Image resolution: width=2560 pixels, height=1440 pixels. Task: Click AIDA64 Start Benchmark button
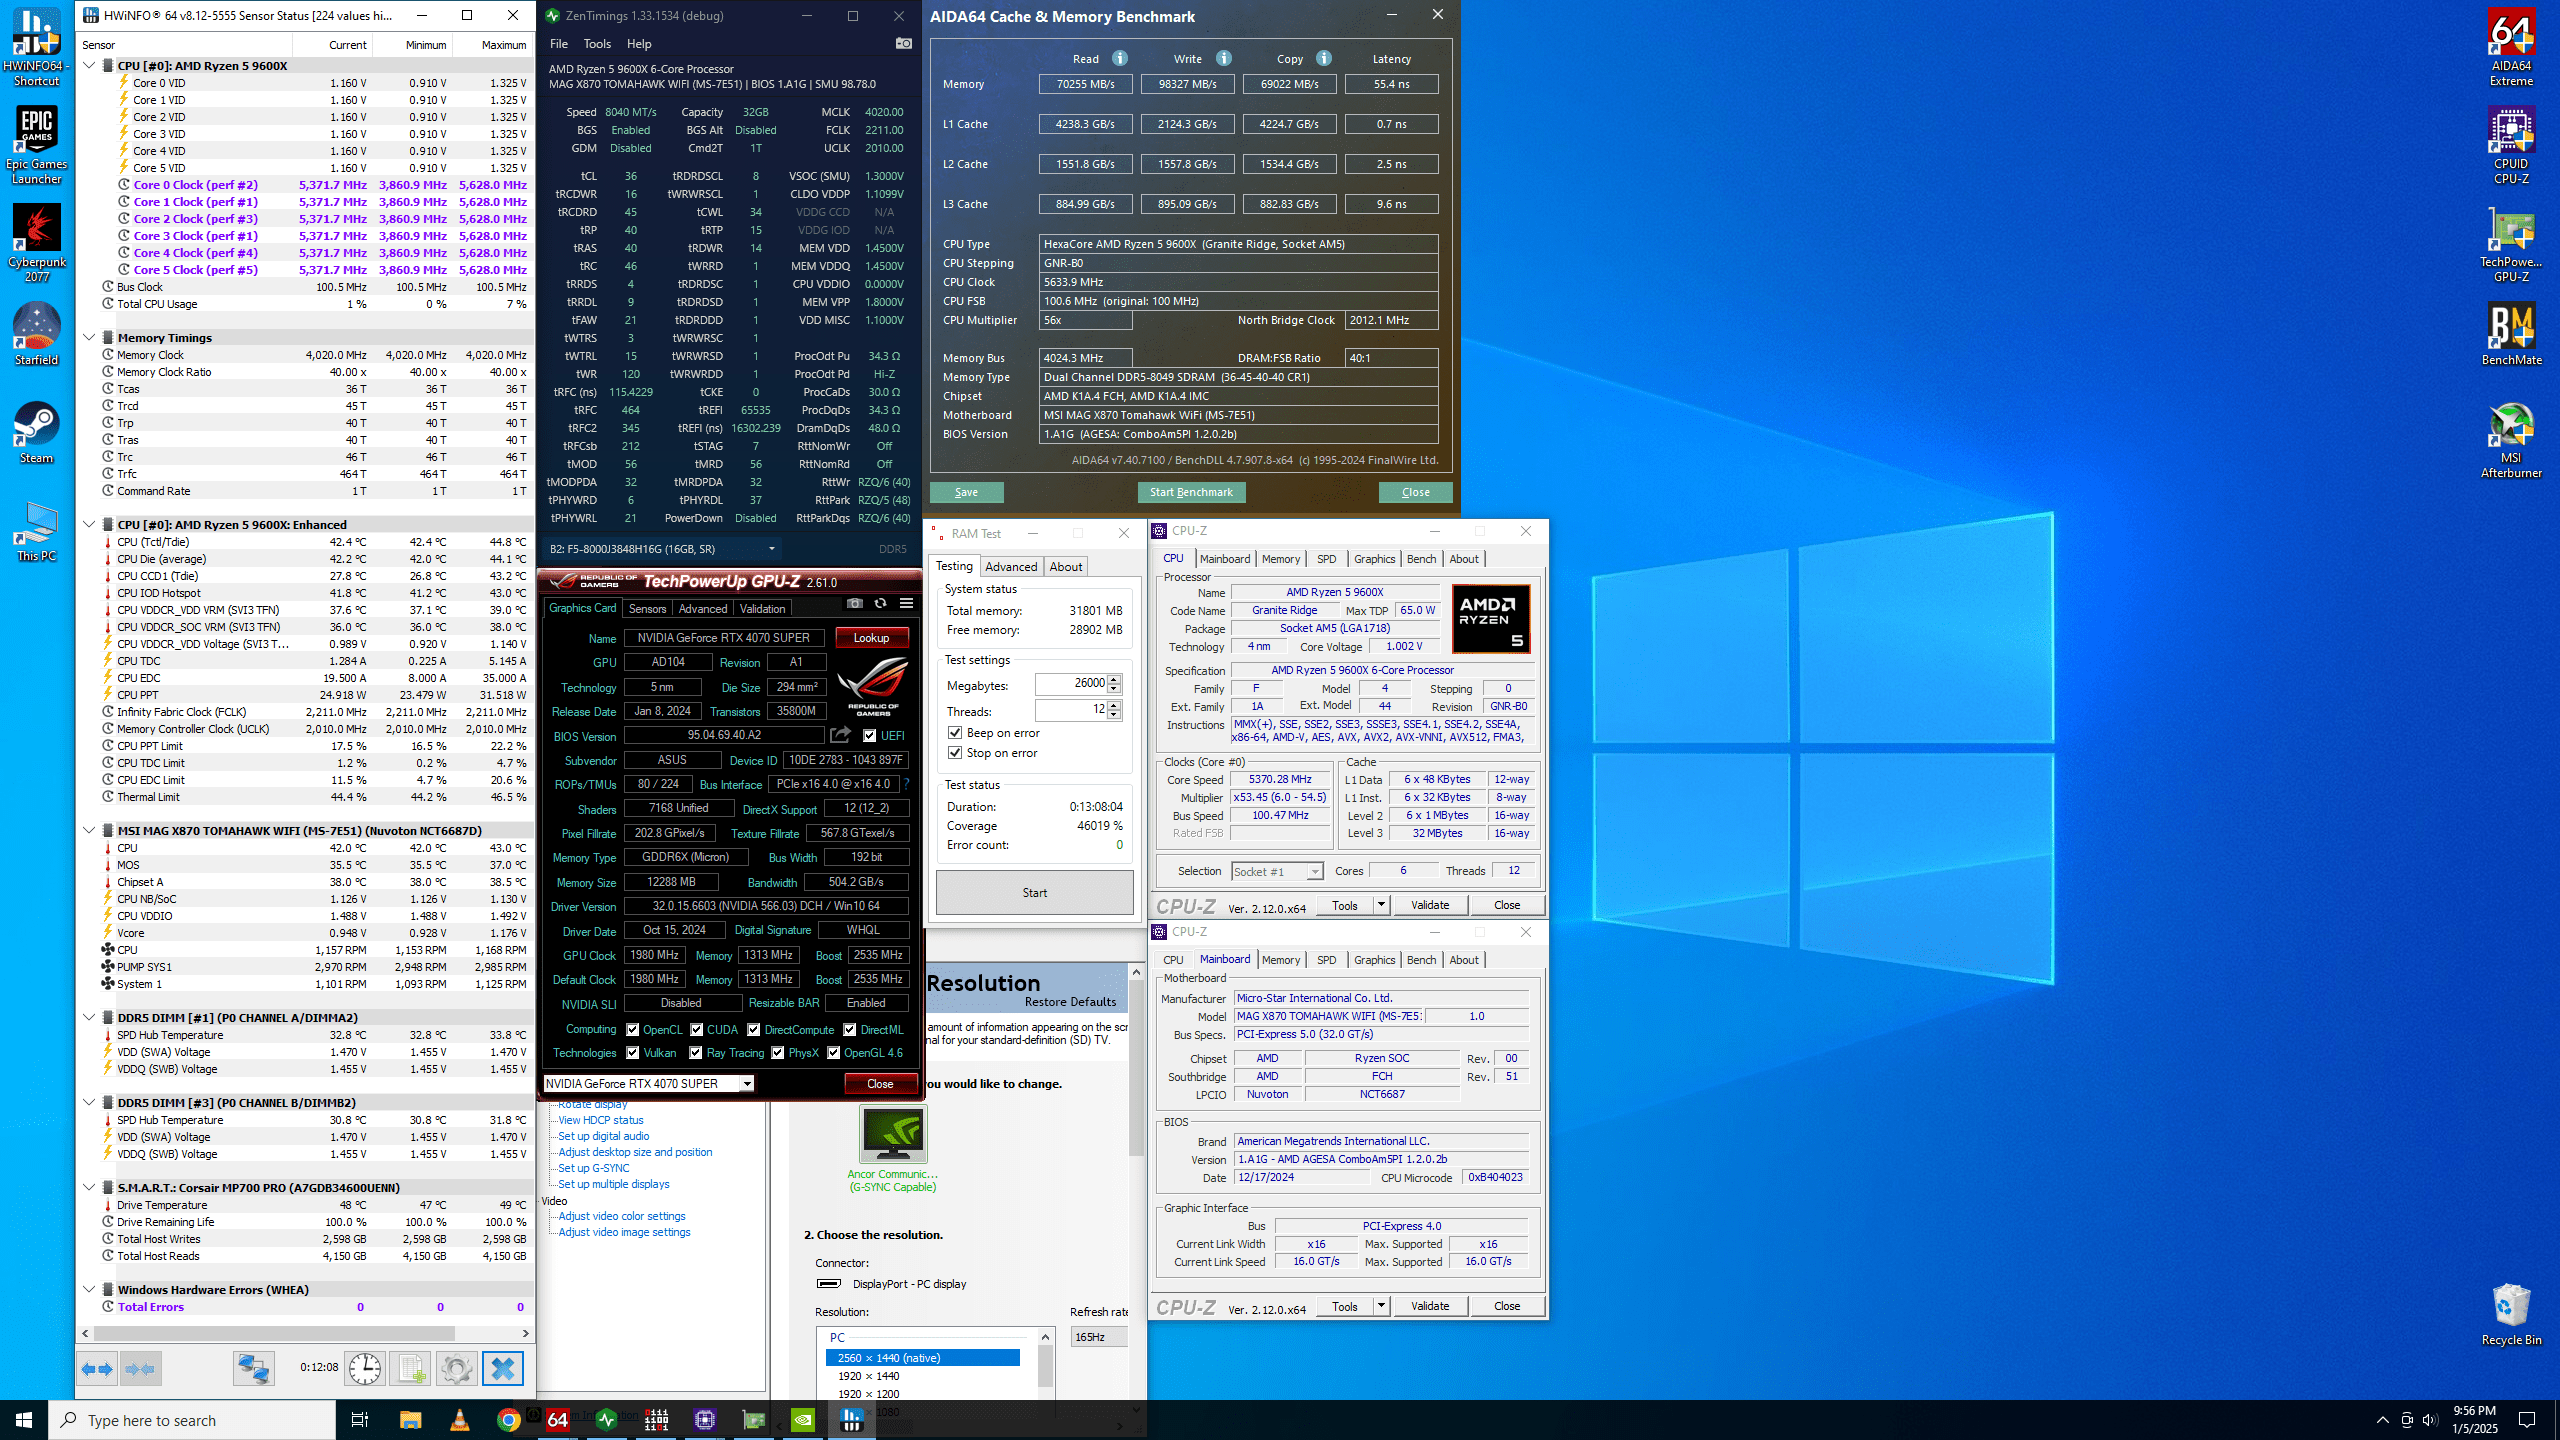click(1191, 492)
